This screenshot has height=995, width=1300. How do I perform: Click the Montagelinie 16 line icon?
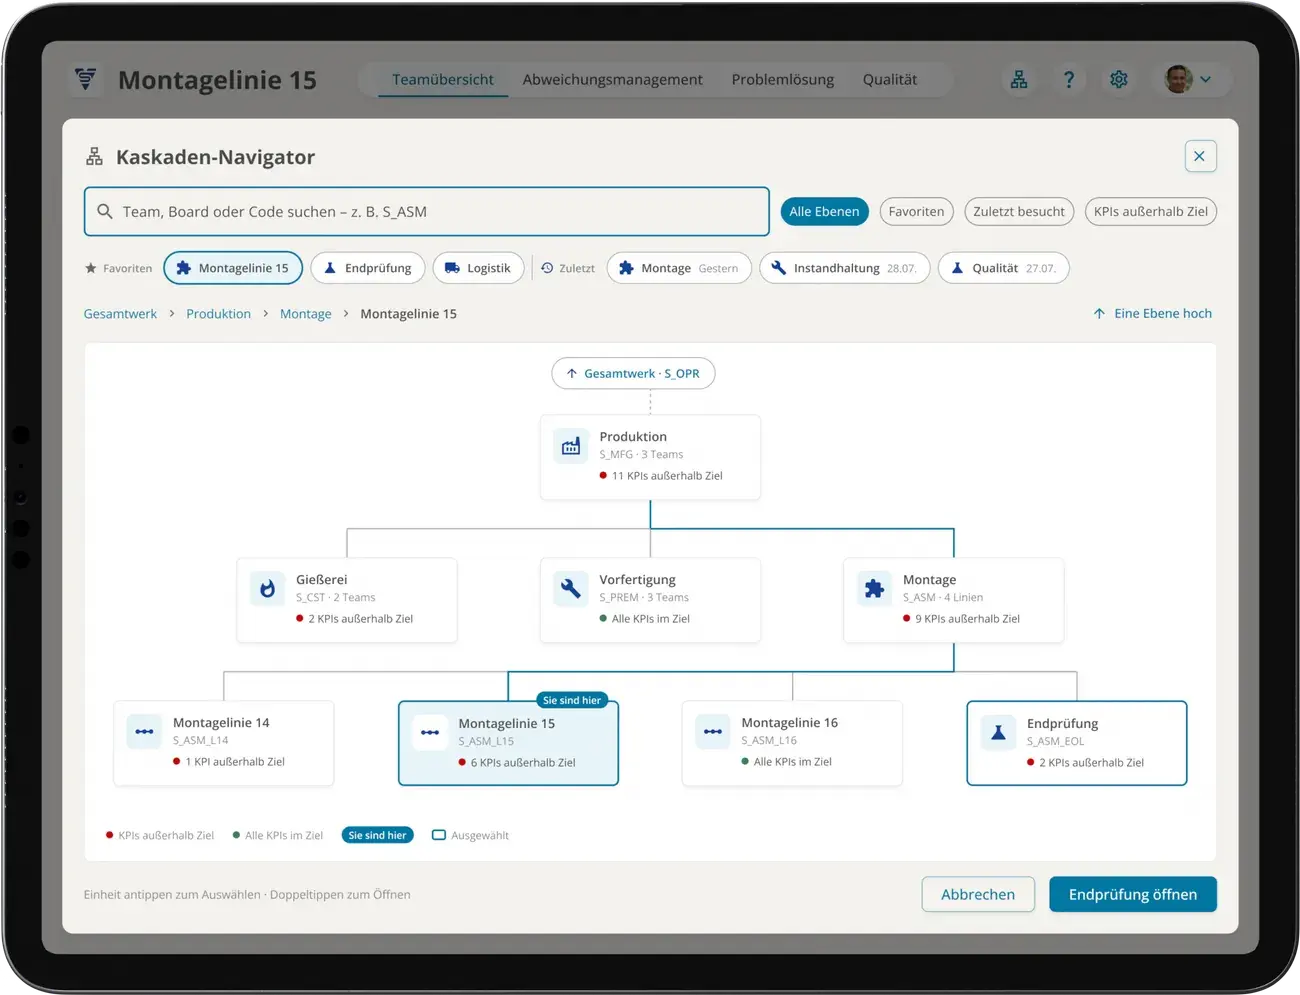(713, 732)
